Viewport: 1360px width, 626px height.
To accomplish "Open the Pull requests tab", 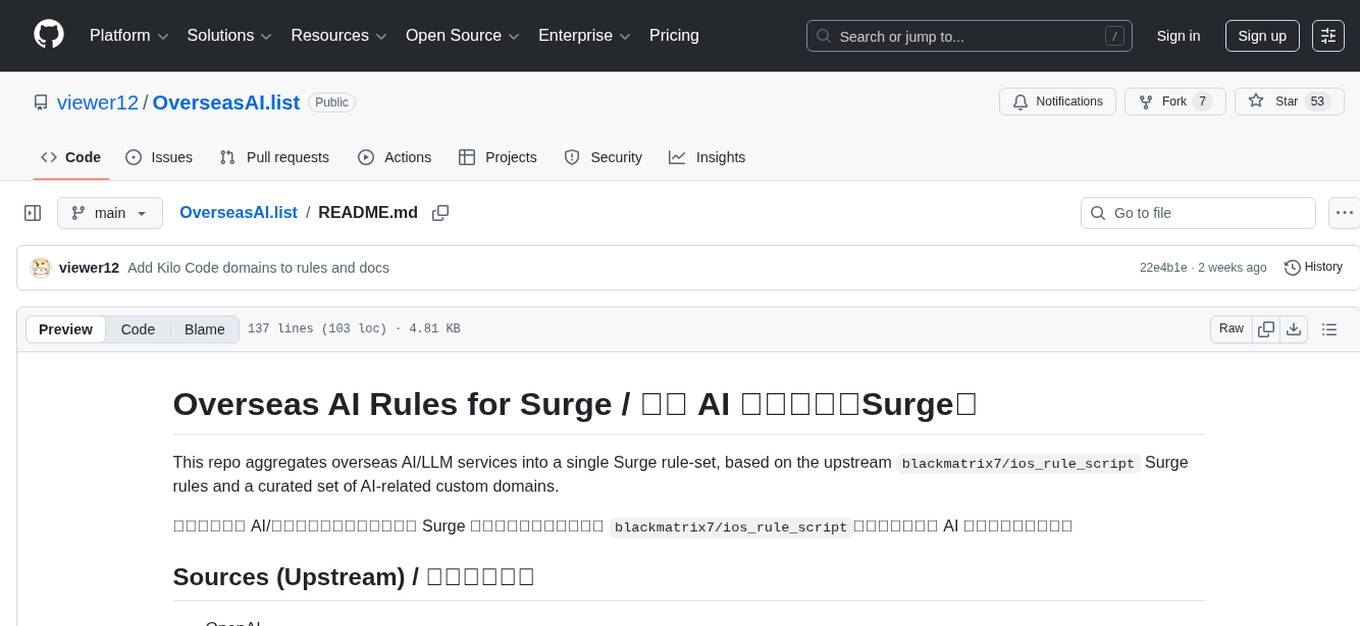I will tap(274, 157).
